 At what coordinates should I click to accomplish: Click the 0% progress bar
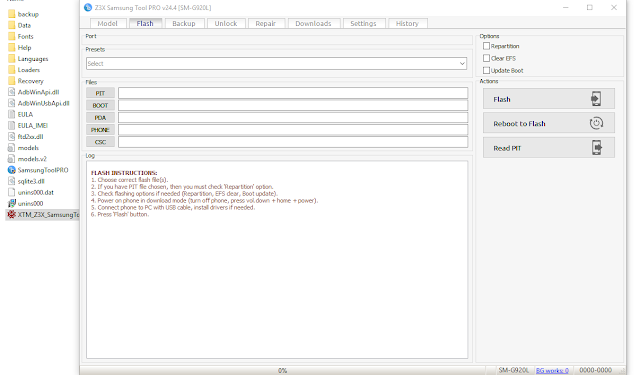click(x=282, y=371)
